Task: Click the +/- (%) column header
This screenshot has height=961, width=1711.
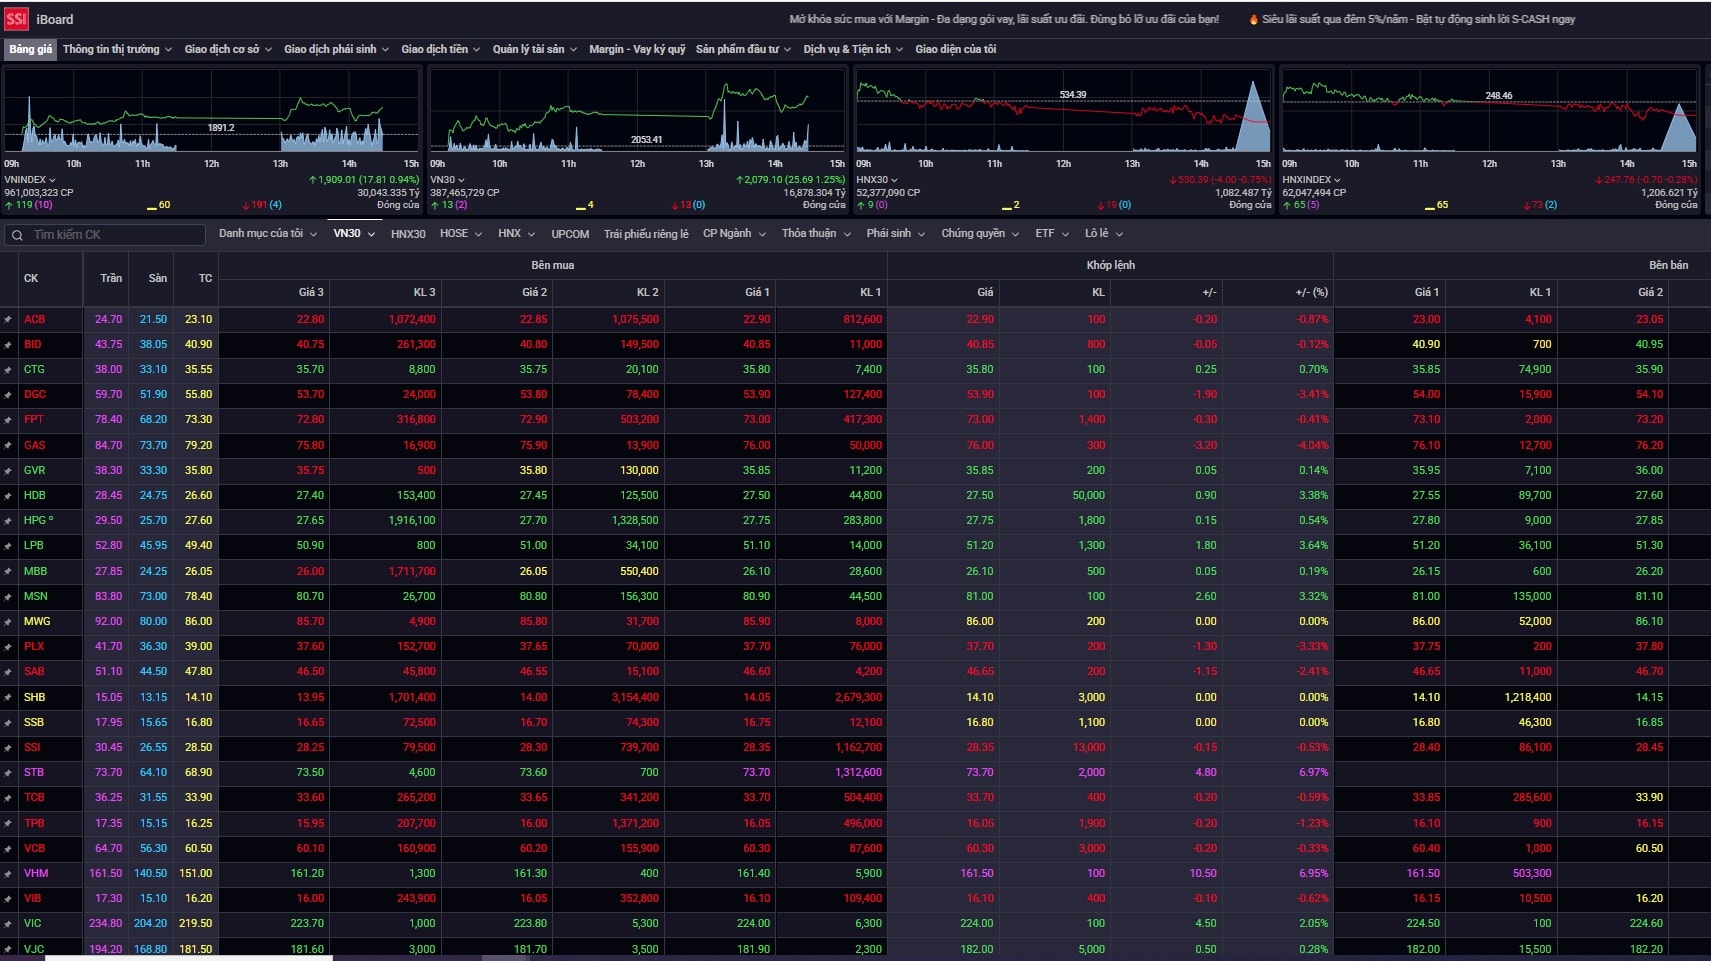Action: tap(1311, 292)
